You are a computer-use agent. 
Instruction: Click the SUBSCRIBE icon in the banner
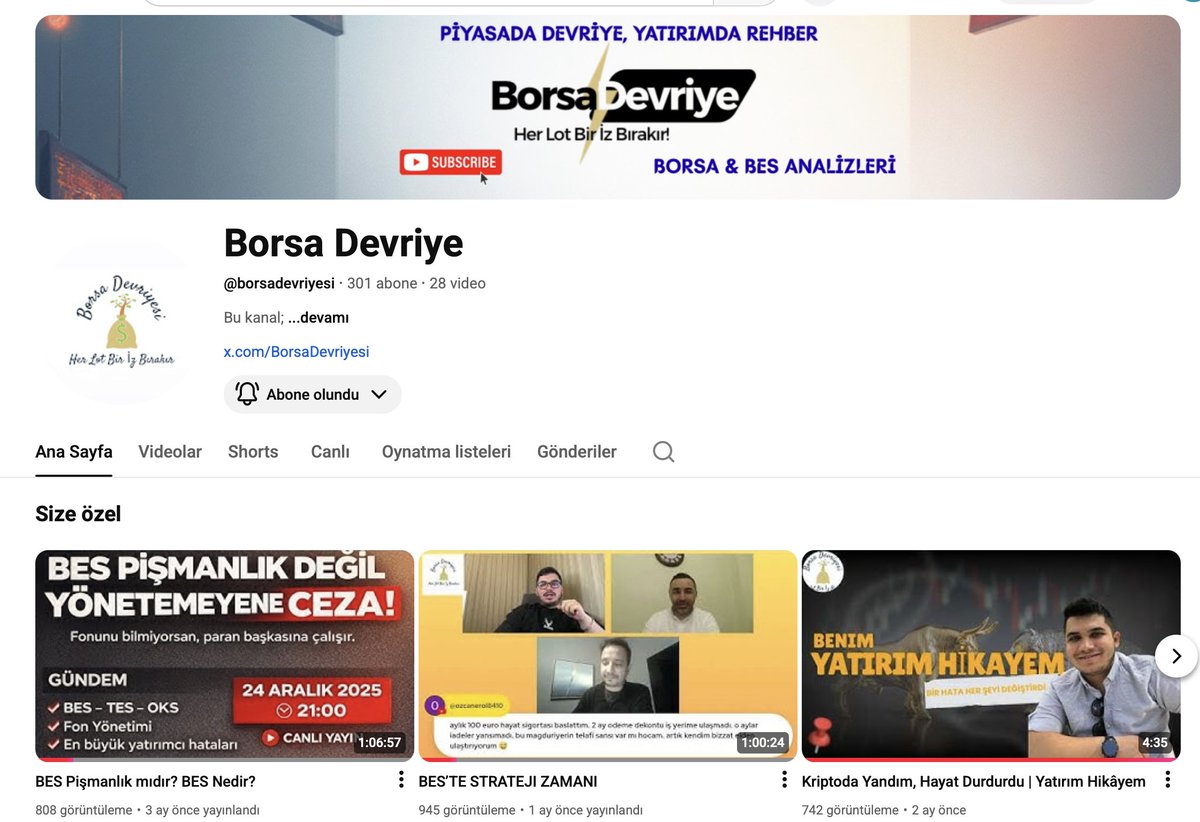(450, 161)
